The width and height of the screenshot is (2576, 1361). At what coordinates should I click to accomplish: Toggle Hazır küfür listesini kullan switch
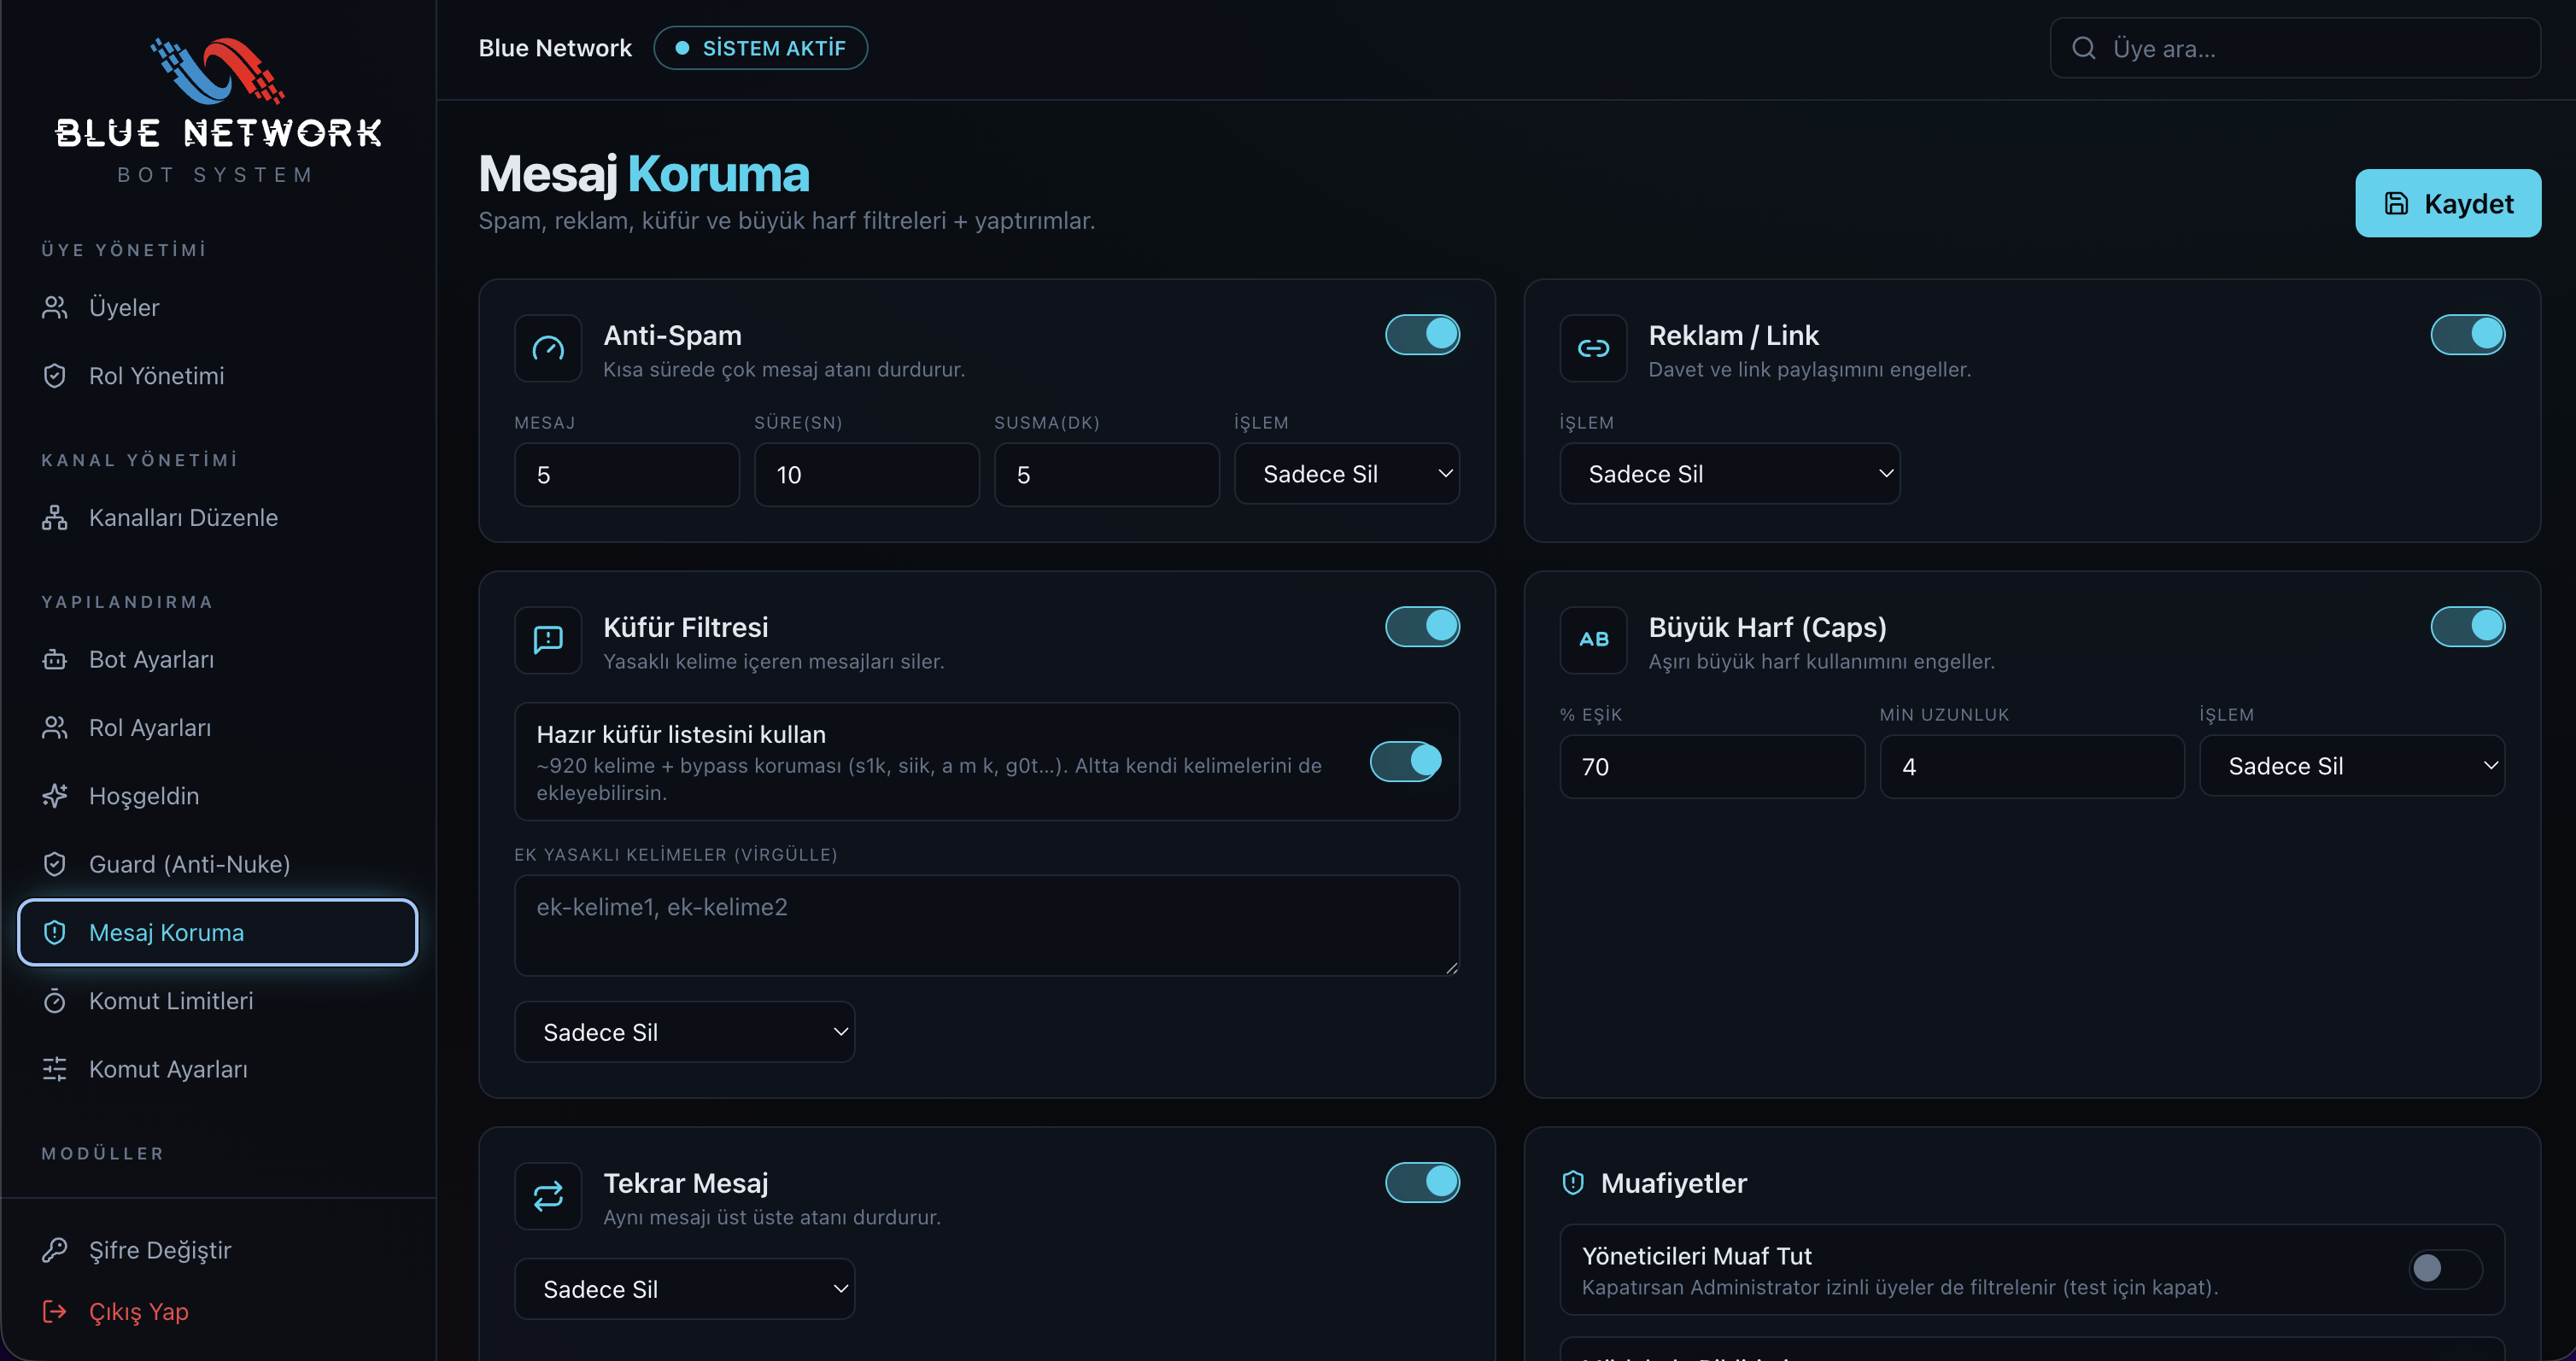(x=1405, y=761)
